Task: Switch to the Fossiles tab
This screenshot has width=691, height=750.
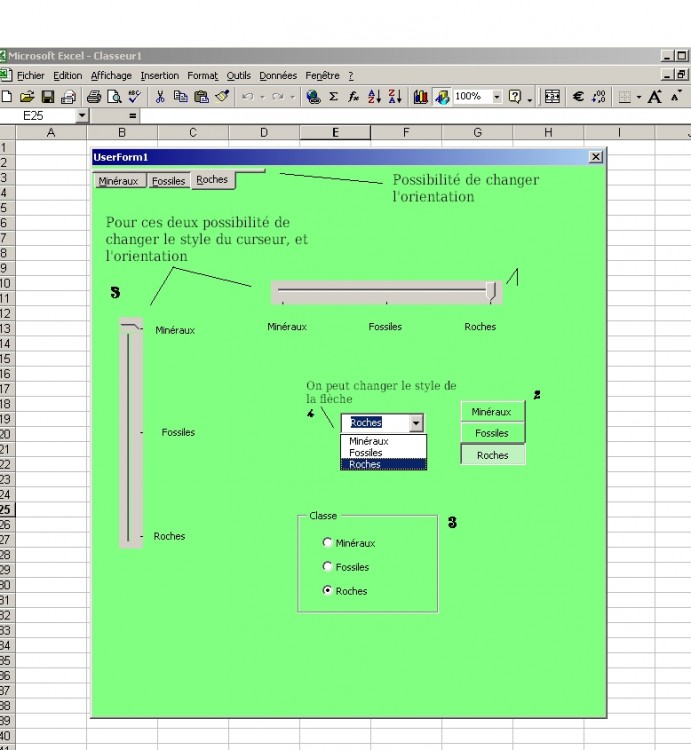Action: (169, 181)
